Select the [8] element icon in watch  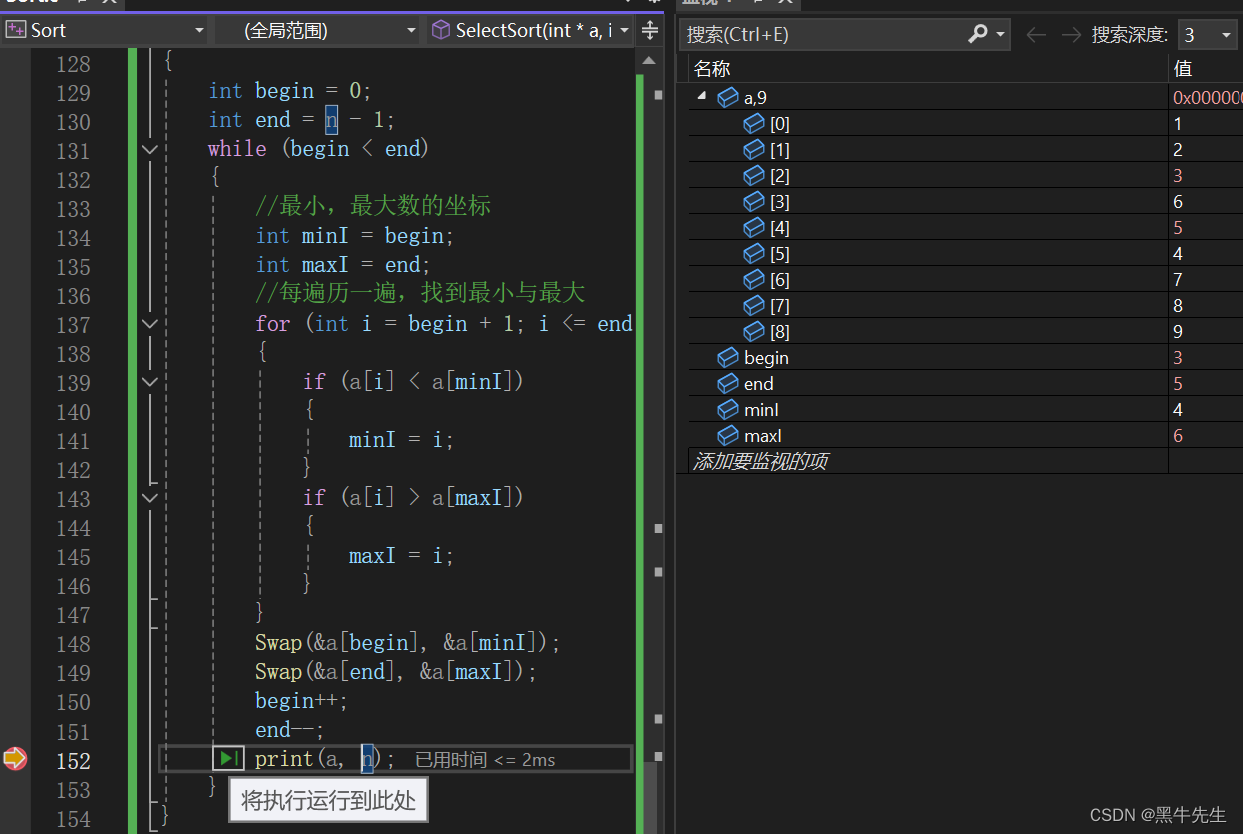pos(754,332)
